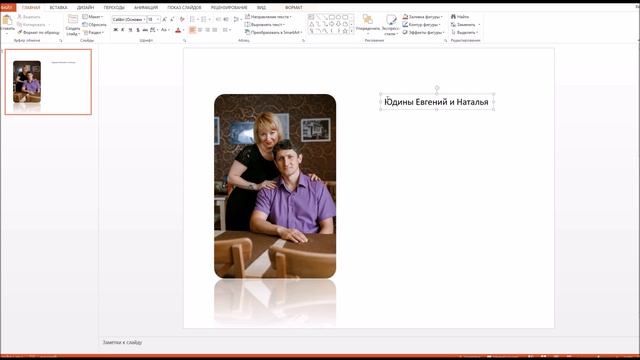The image size is (640, 360).
Task: Click the Decrease Indent icon
Action: [218, 19]
